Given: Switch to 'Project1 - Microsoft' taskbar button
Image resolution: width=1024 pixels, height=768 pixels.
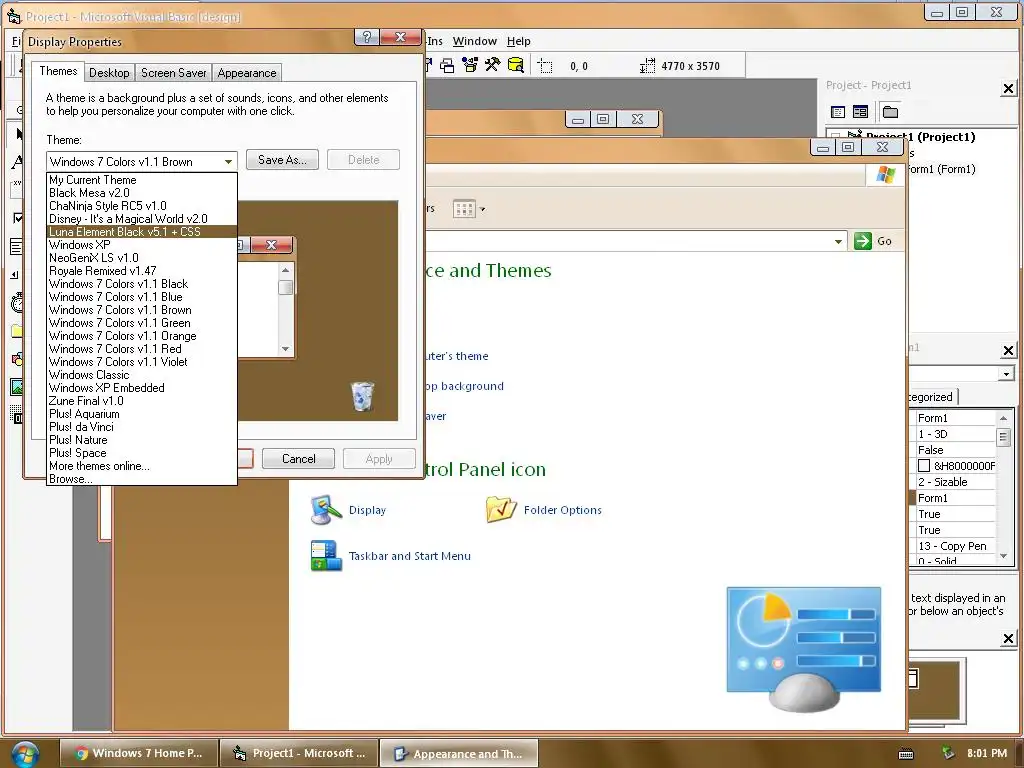Looking at the screenshot, I should pos(298,753).
